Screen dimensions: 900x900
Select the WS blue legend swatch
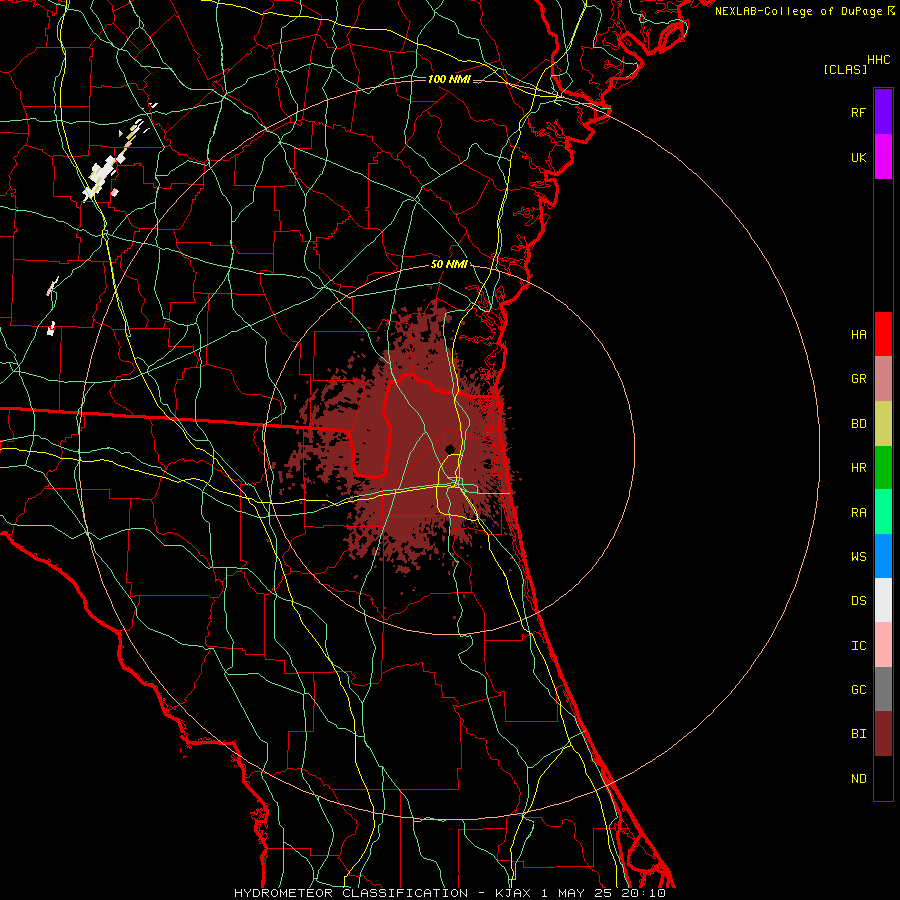[883, 556]
